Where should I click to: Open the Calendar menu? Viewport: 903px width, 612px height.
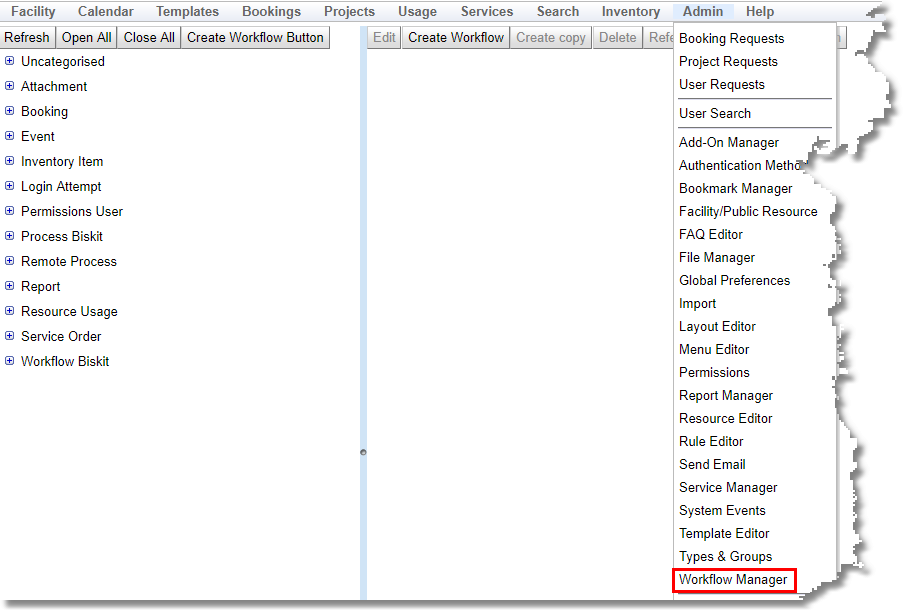tap(105, 12)
